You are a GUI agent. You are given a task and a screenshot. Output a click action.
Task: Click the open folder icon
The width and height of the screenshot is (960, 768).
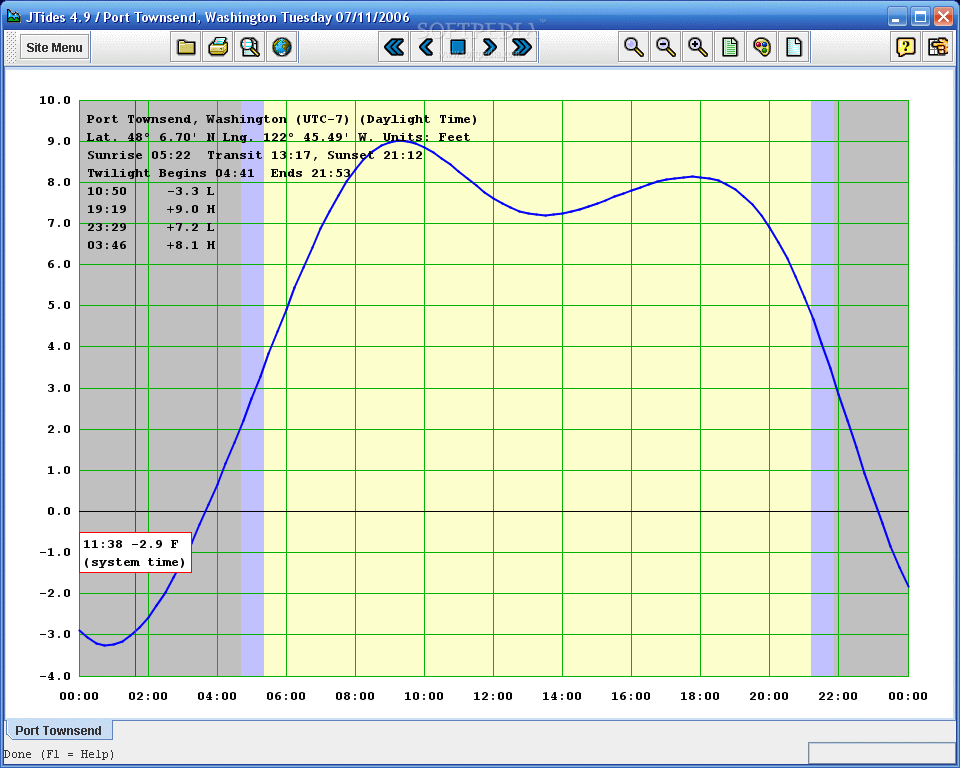point(186,47)
